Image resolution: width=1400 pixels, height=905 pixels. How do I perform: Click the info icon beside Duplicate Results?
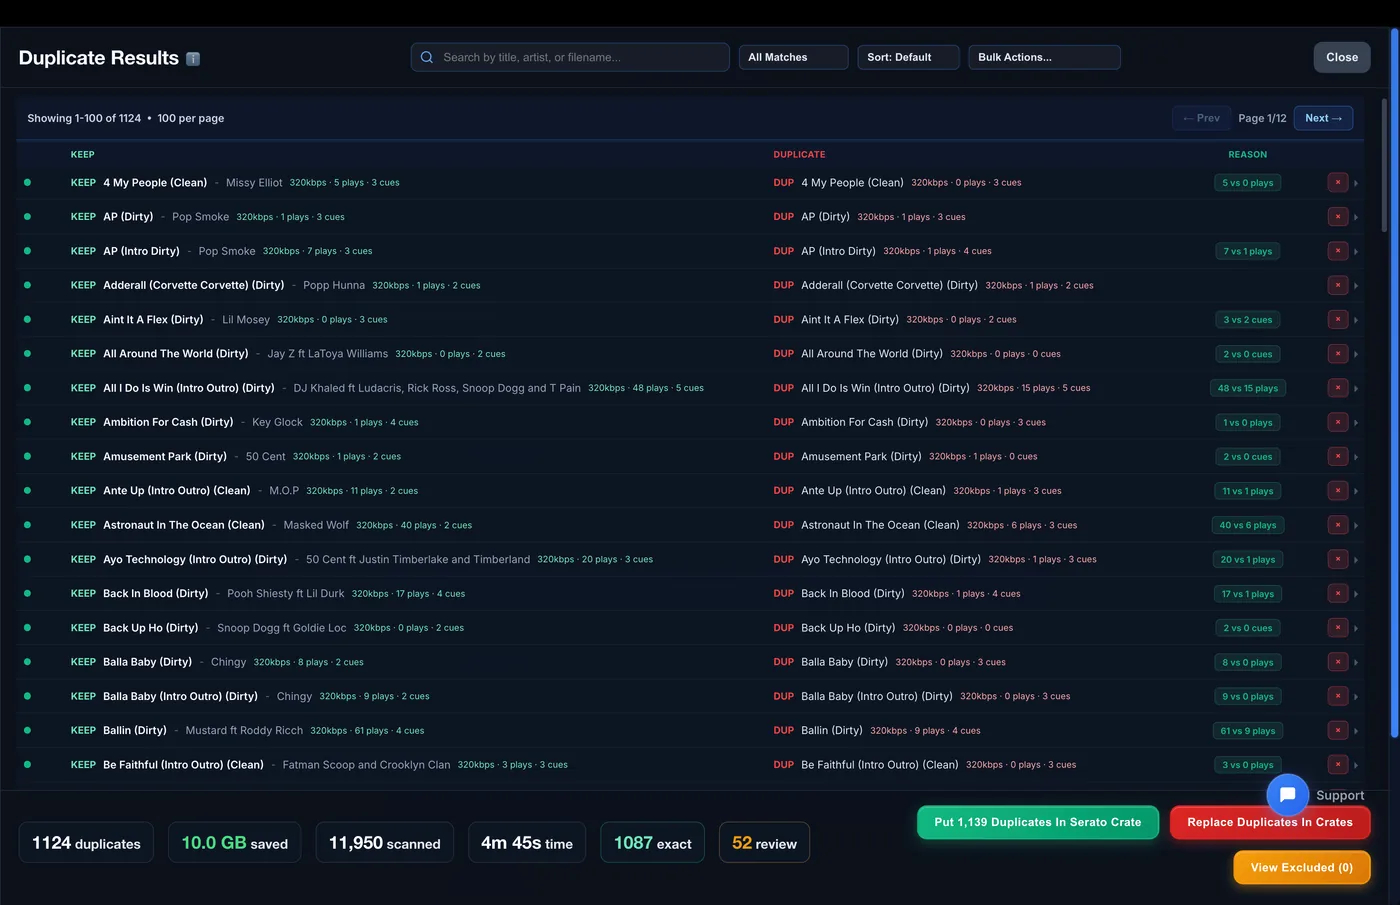click(193, 59)
